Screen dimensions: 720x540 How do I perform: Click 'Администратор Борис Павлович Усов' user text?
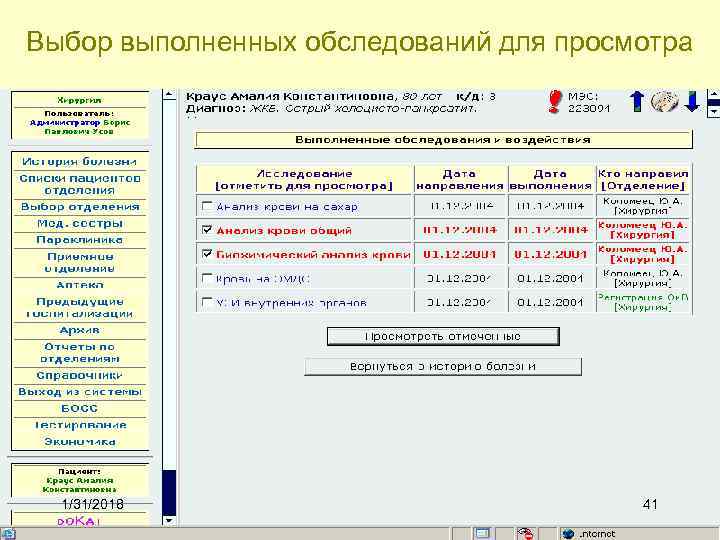point(80,127)
